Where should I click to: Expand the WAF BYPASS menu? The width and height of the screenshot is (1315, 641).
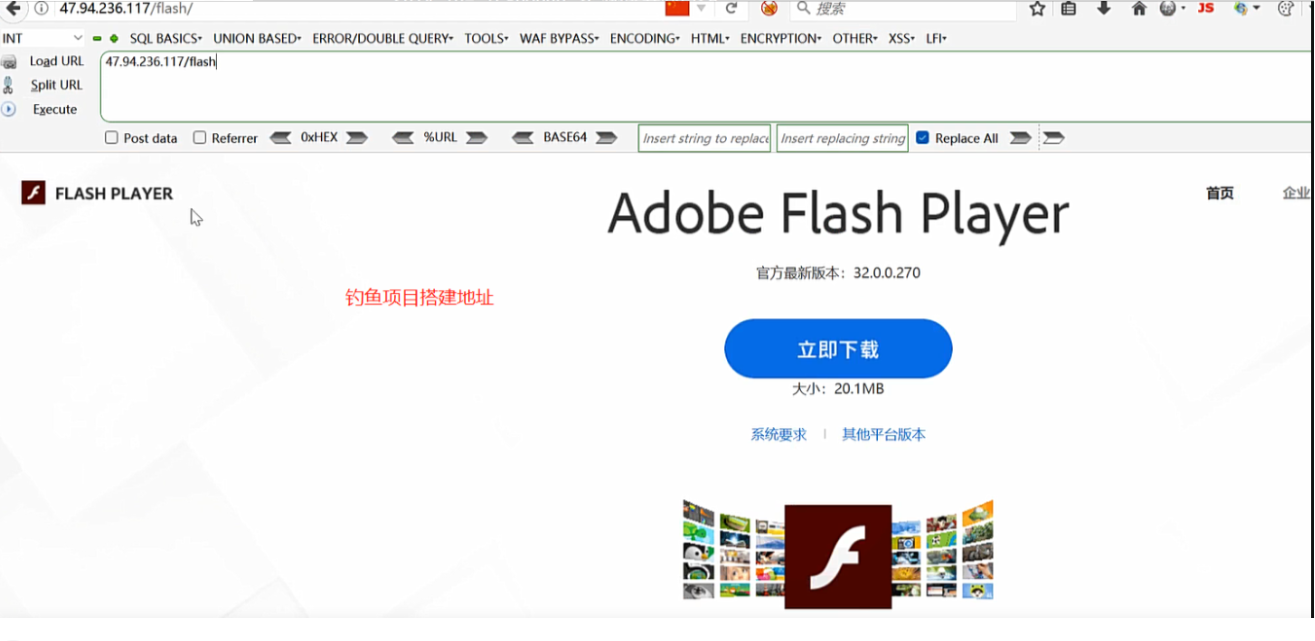[559, 38]
